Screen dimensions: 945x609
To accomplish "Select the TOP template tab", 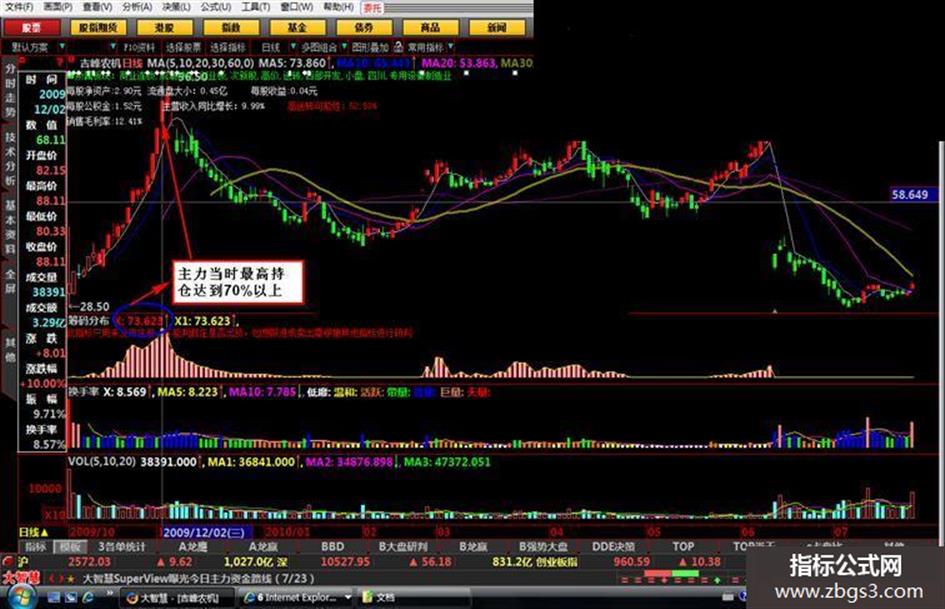I will pos(683,547).
